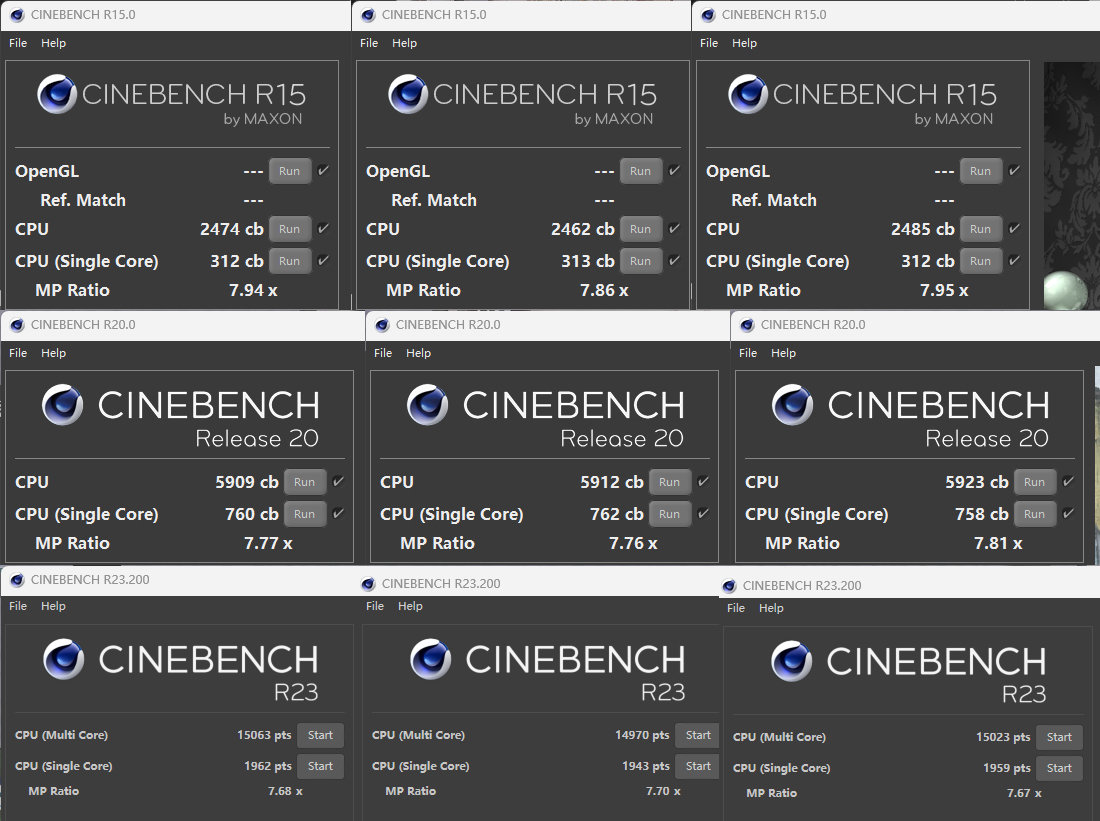Image resolution: width=1100 pixels, height=821 pixels.
Task: Open Help menu in the 5923 cb window
Action: coord(783,353)
